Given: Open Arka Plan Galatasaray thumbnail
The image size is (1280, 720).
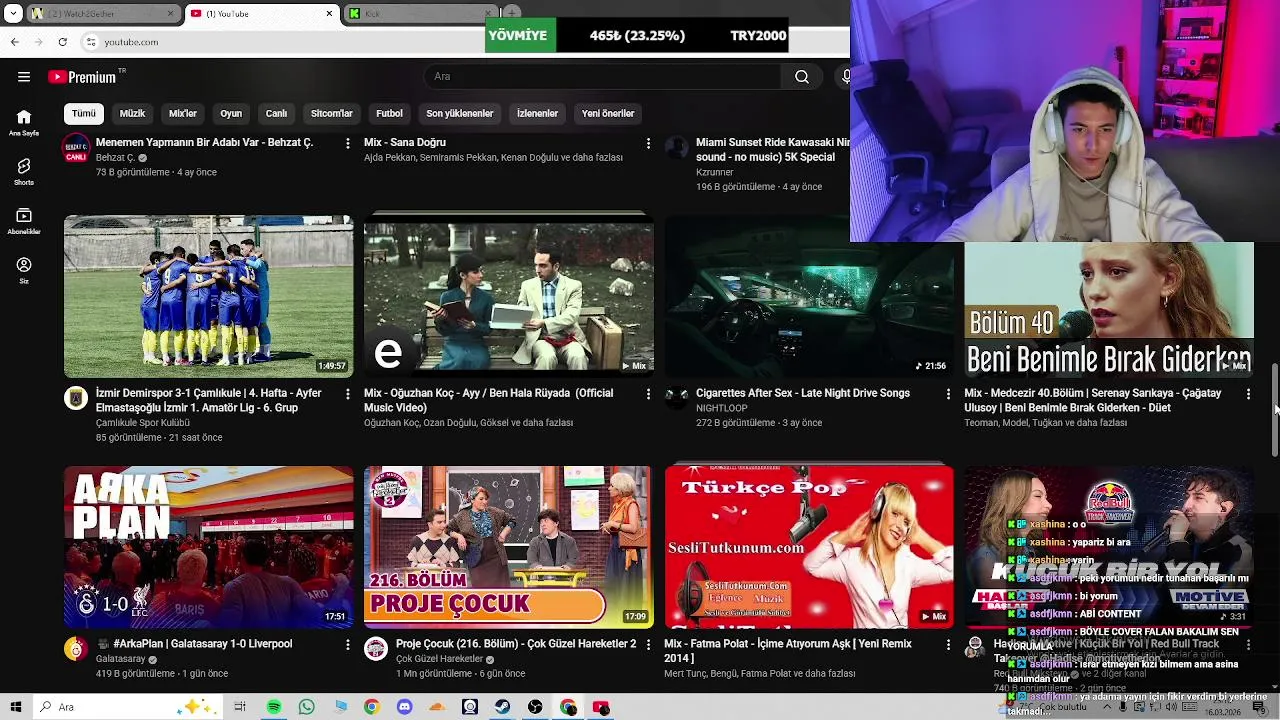Looking at the screenshot, I should pos(209,547).
